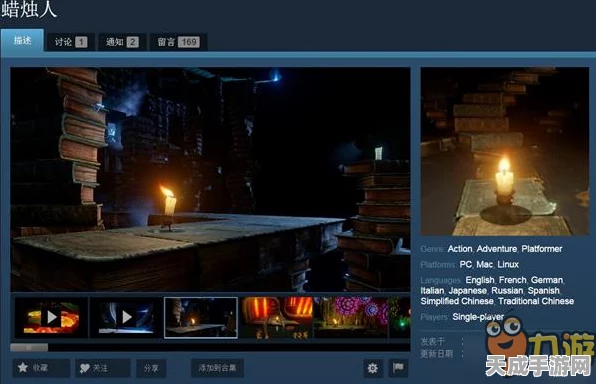Viewport: 596px width, 384px height.
Task: Click the Japanese language text
Action: [x=468, y=290]
